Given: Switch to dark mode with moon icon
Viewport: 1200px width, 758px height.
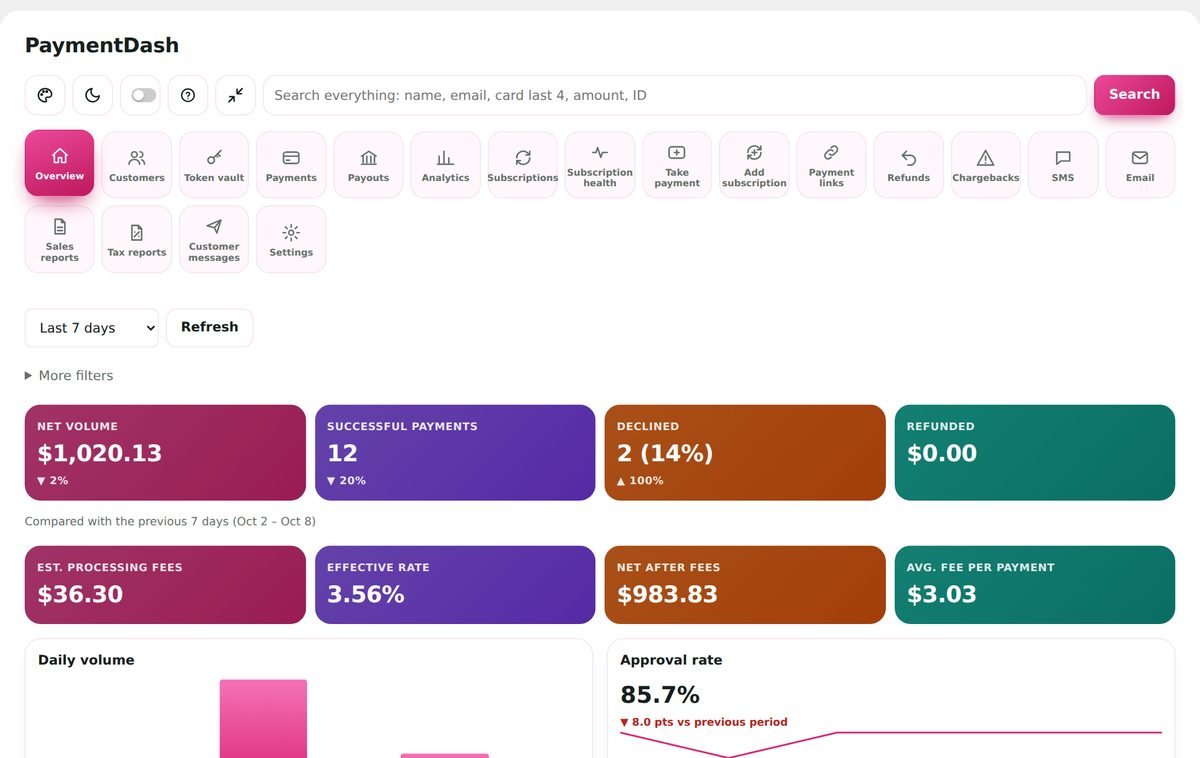Looking at the screenshot, I should pyautogui.click(x=92, y=95).
